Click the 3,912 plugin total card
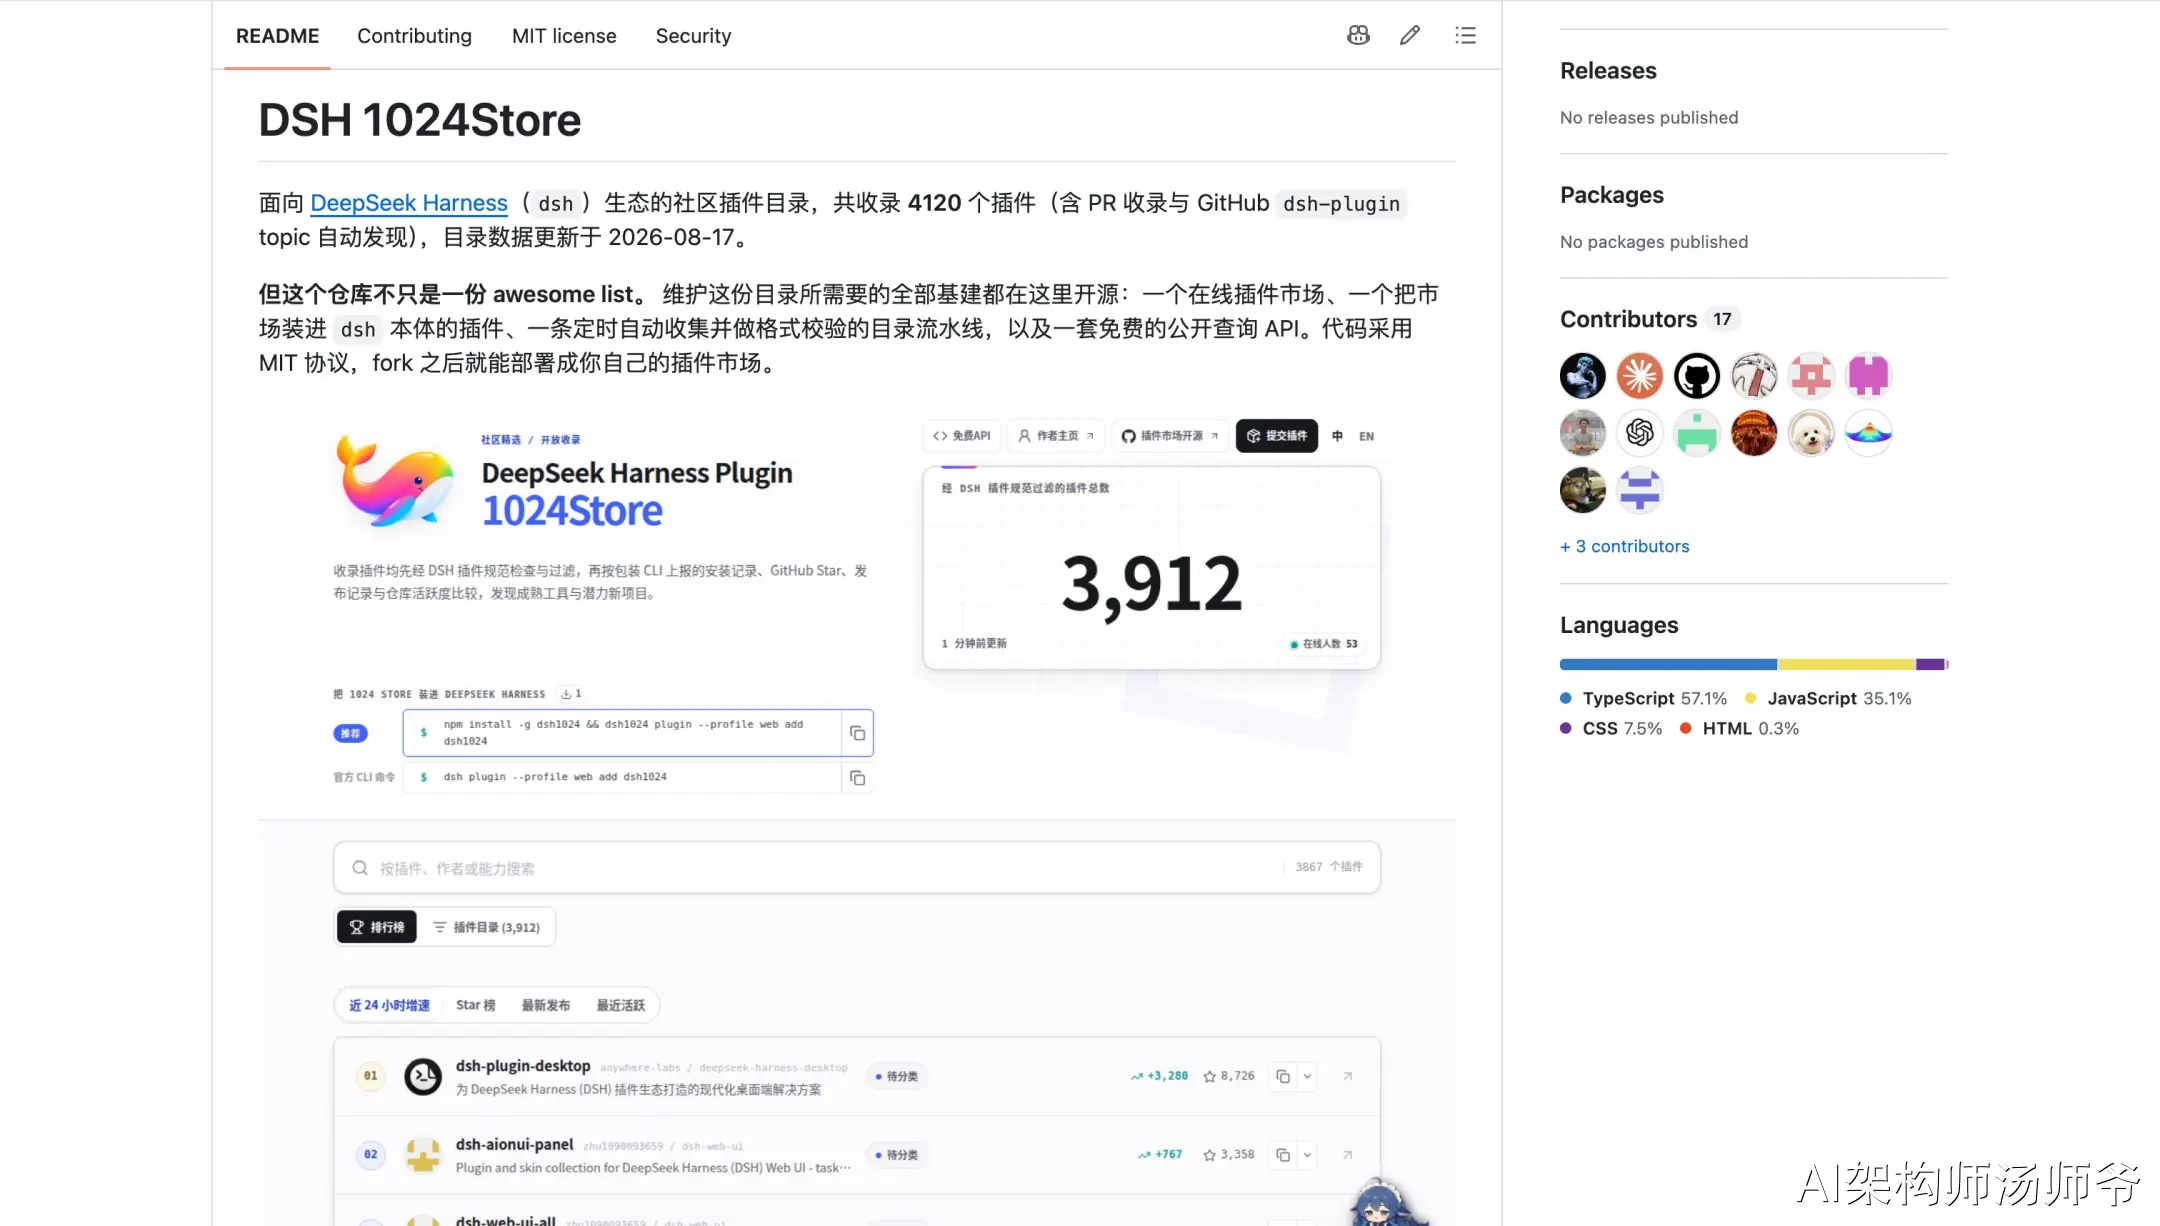This screenshot has height=1226, width=2160. click(1151, 568)
